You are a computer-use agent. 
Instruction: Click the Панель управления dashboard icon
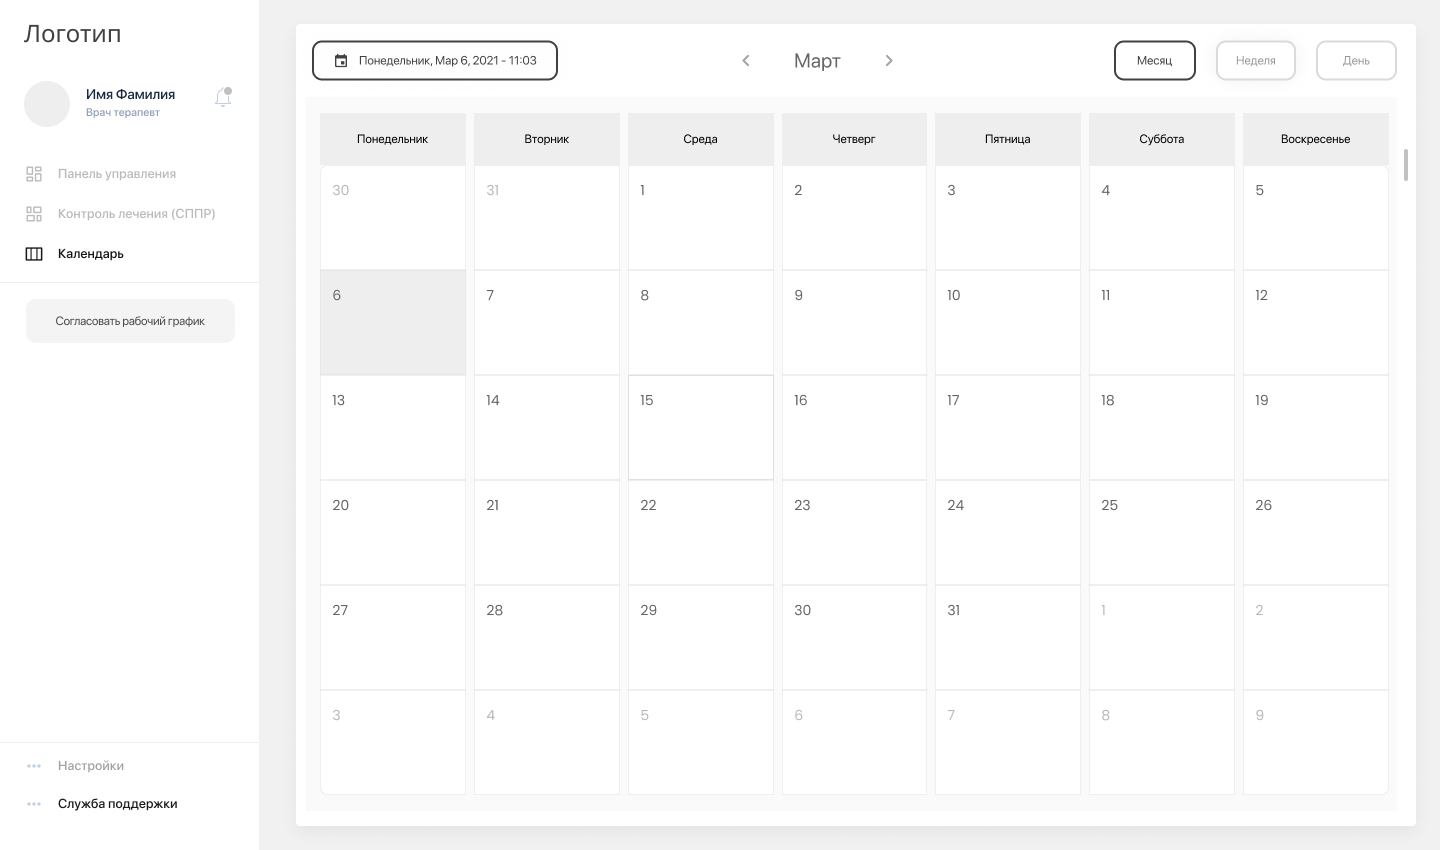click(34, 174)
